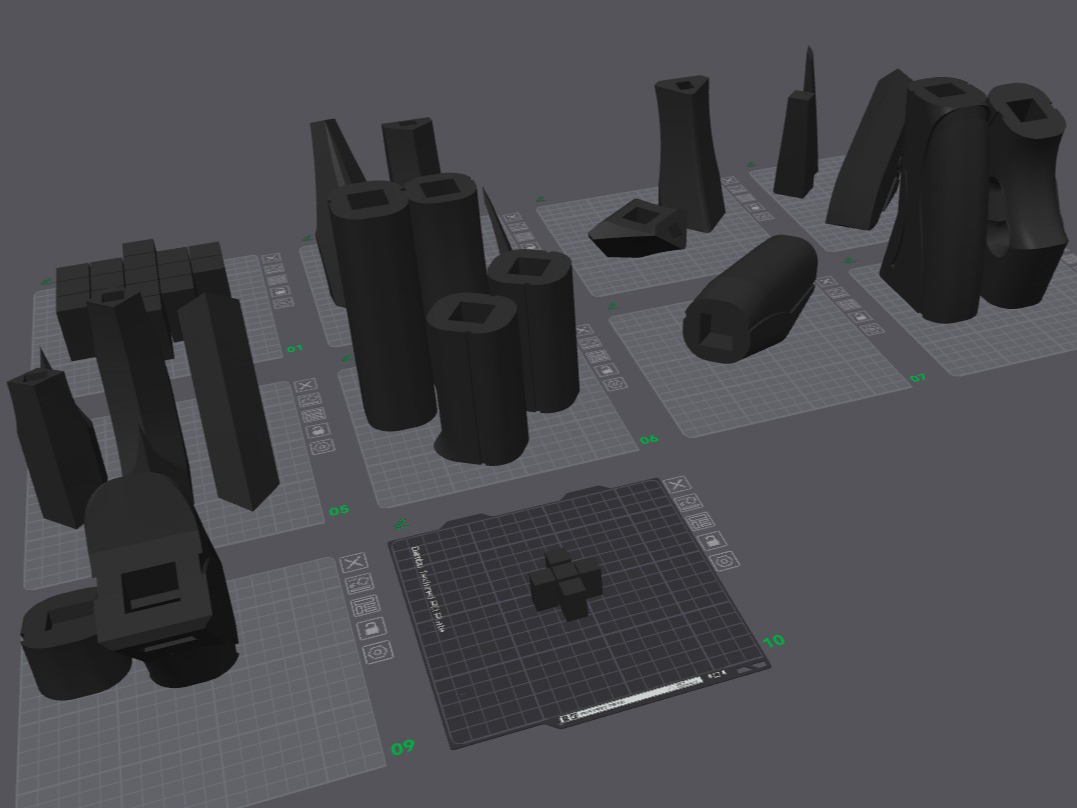Click the X icon on plate 09
1077x808 pixels.
coord(354,563)
